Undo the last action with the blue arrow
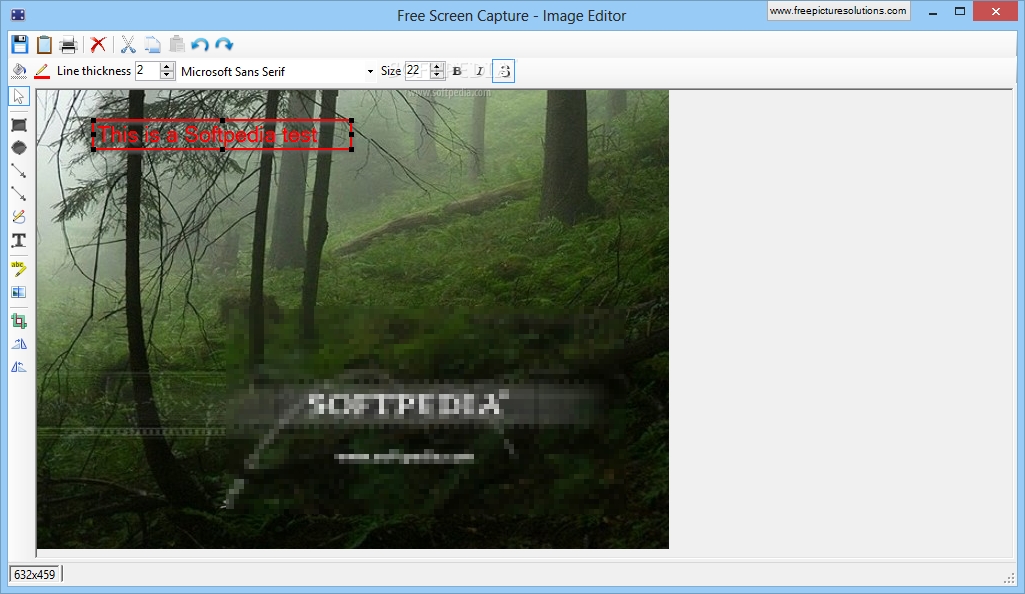This screenshot has width=1025, height=594. (200, 44)
